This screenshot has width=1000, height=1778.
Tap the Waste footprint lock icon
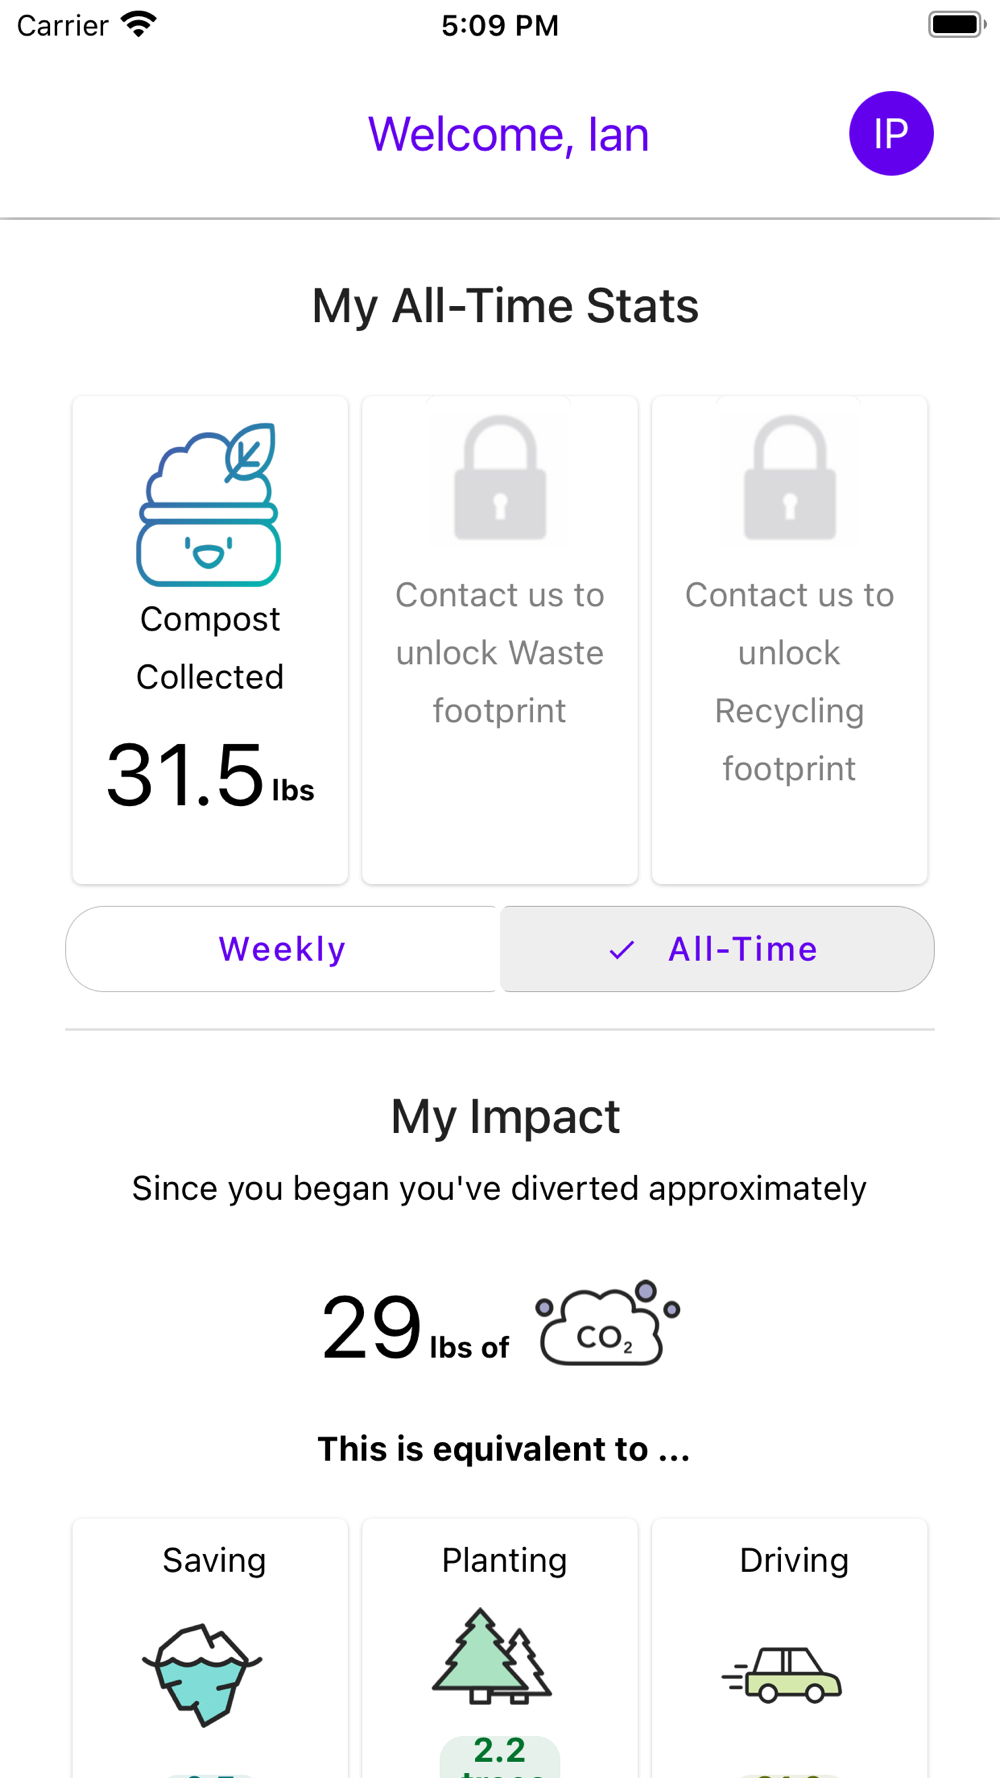pos(500,478)
